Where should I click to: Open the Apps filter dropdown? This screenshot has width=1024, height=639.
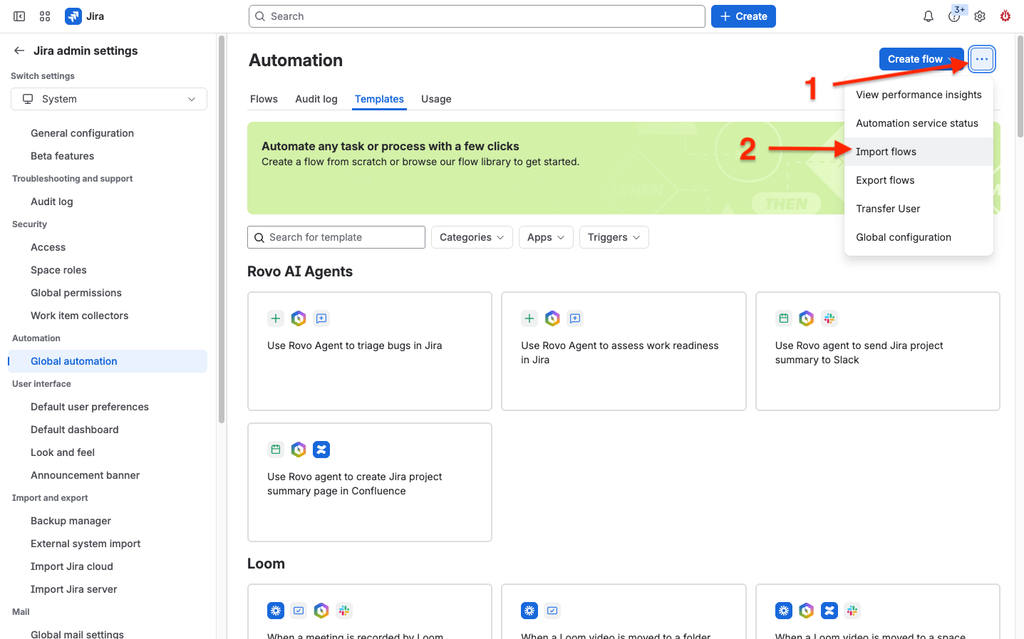click(546, 237)
